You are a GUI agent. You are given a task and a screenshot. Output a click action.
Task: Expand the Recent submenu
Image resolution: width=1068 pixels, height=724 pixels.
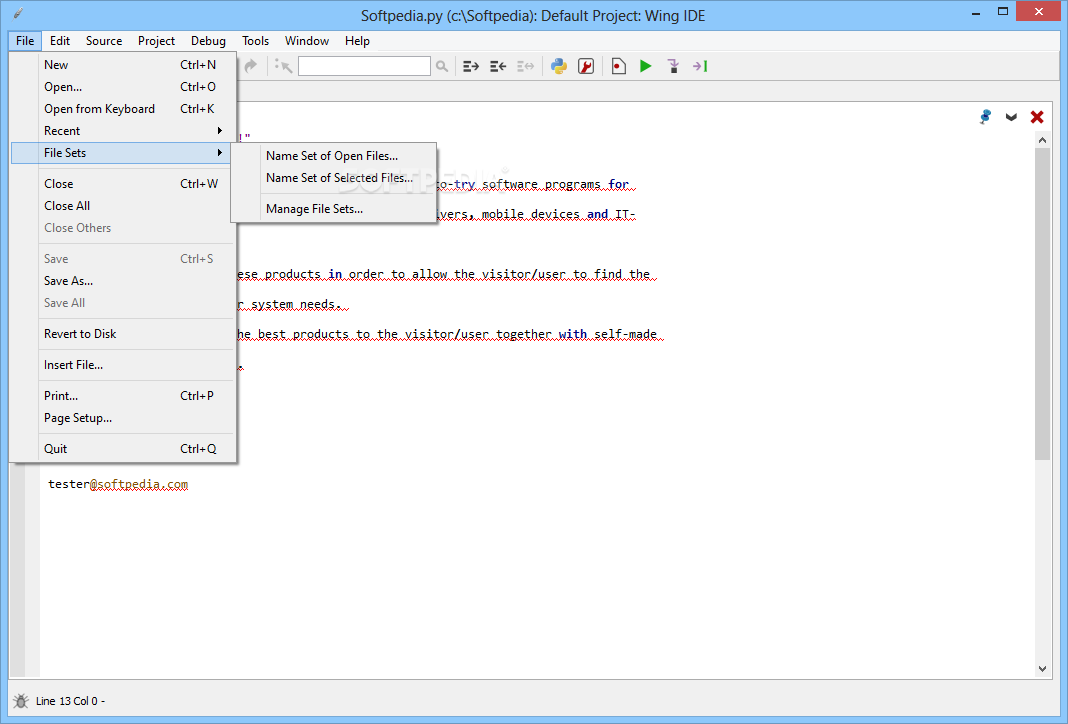tap(123, 131)
